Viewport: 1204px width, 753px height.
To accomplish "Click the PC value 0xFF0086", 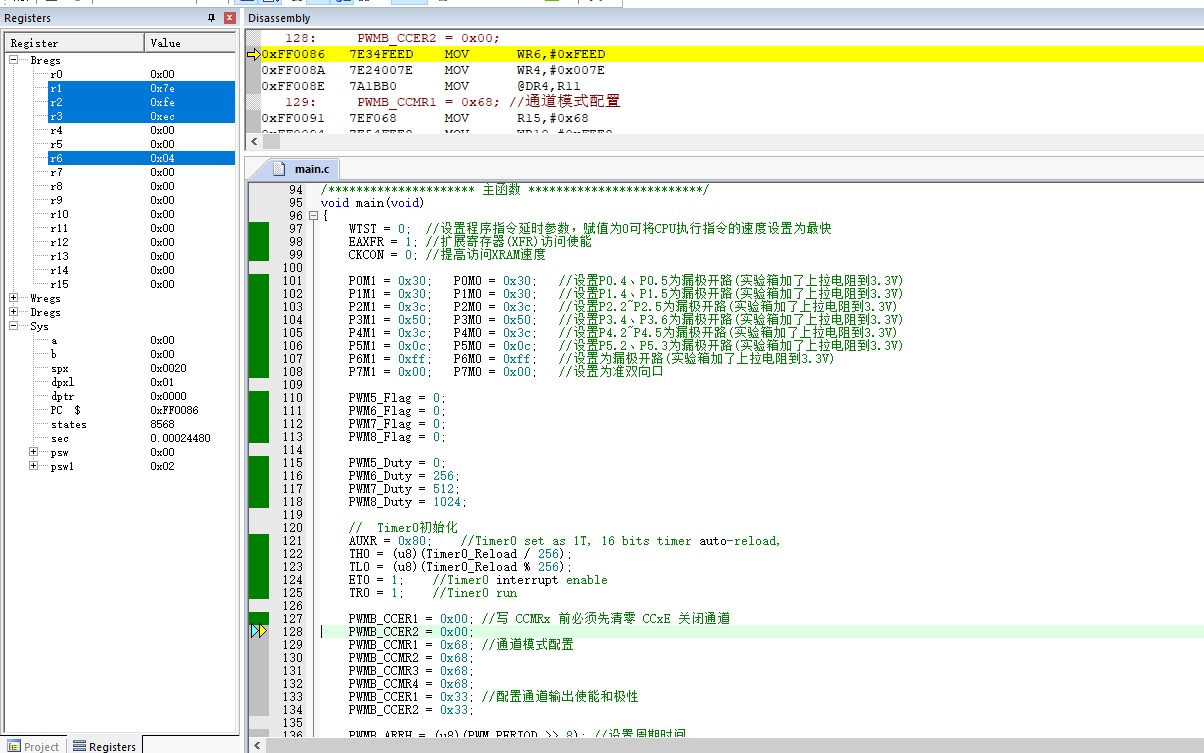I will (175, 410).
